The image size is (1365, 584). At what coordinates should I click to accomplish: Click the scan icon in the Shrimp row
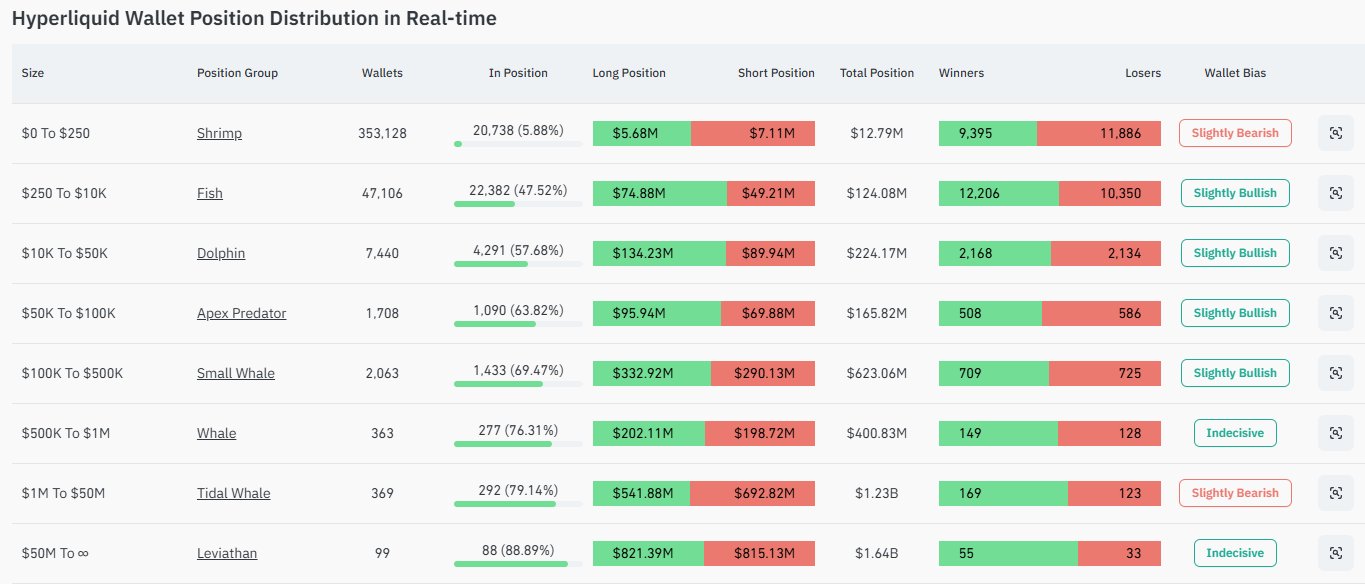coord(1335,133)
